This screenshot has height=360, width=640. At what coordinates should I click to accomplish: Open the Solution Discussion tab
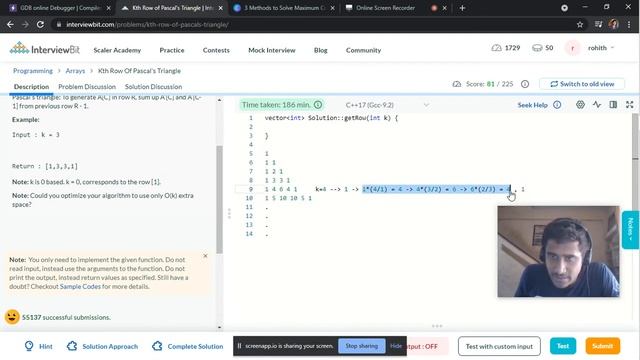[x=153, y=87]
